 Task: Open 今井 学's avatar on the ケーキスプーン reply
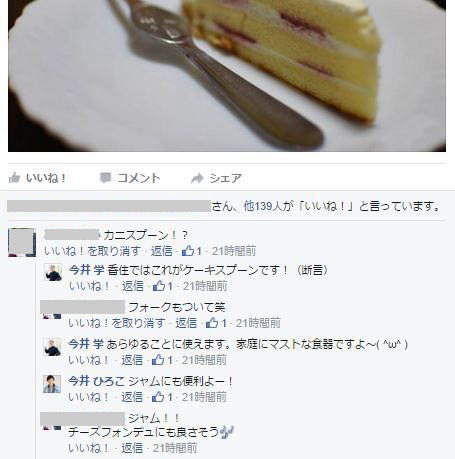(x=53, y=272)
